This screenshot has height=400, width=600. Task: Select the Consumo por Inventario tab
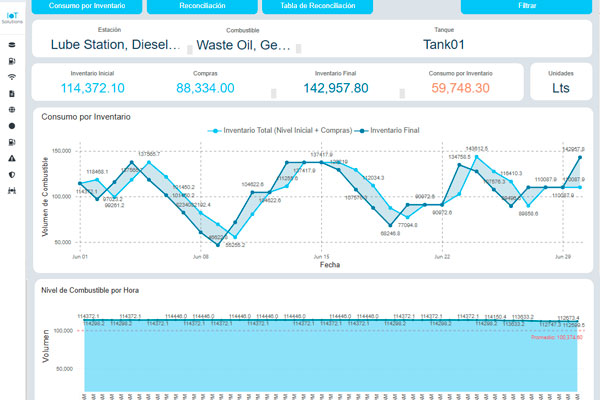pyautogui.click(x=85, y=6)
